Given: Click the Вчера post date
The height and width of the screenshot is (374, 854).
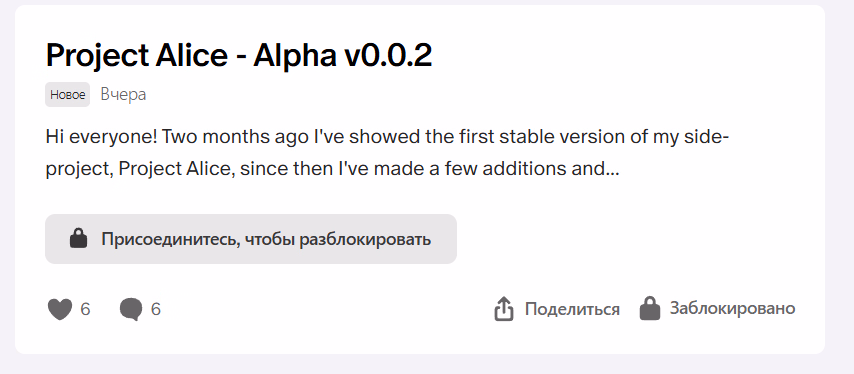Looking at the screenshot, I should coord(123,95).
